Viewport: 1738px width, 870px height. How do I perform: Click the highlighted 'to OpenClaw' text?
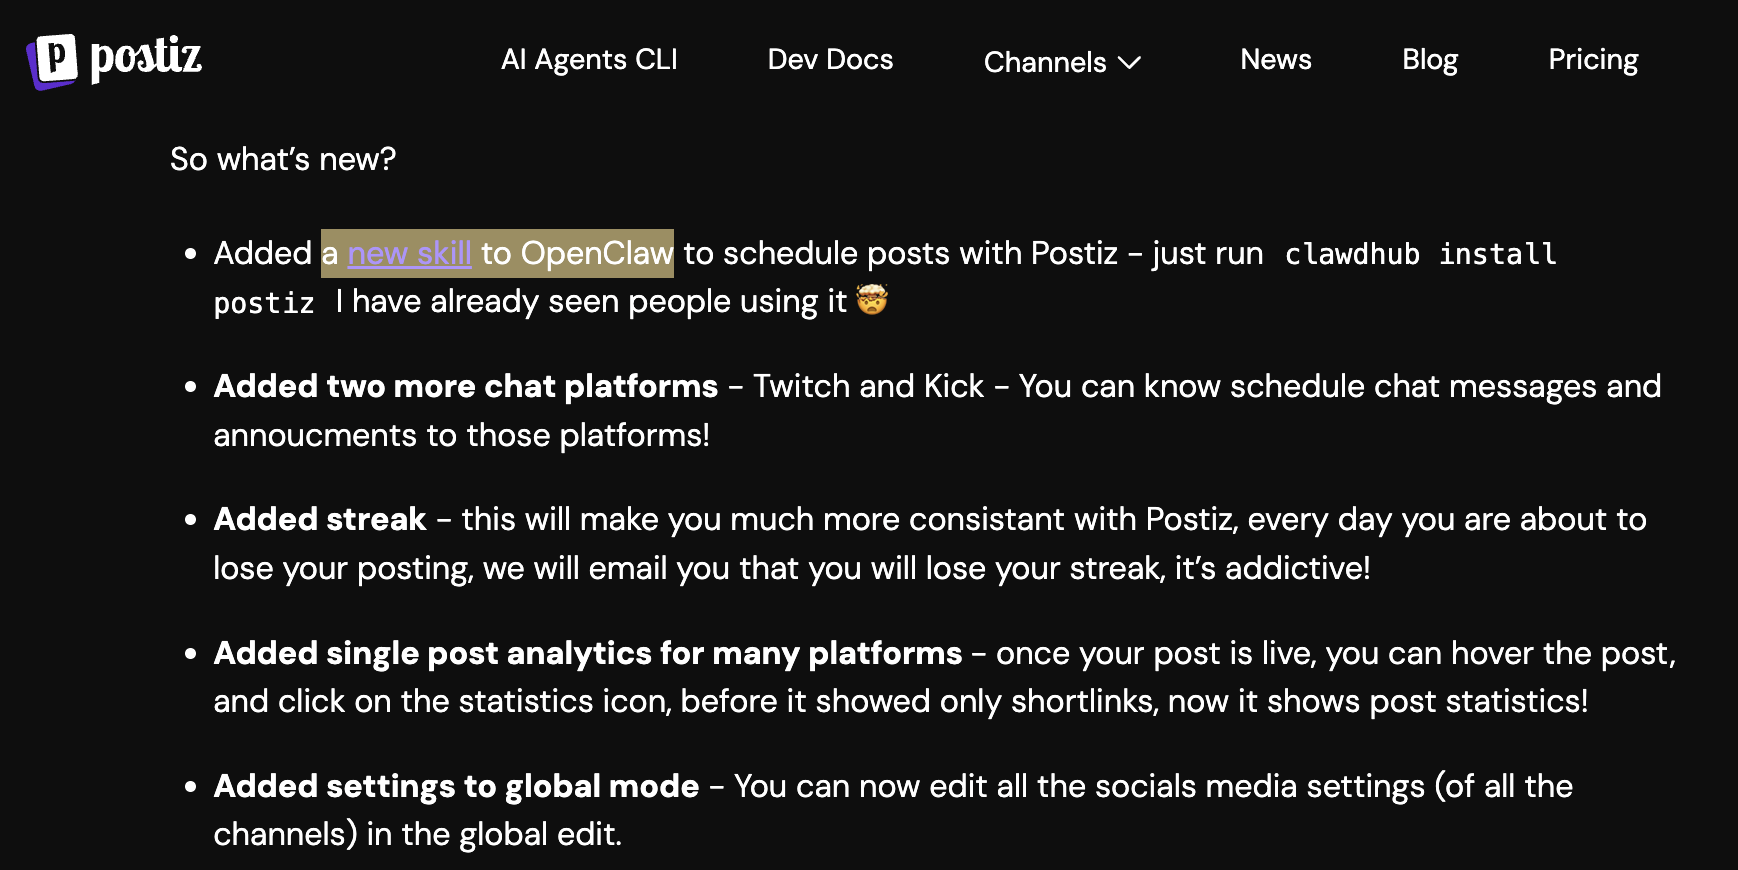(x=577, y=254)
